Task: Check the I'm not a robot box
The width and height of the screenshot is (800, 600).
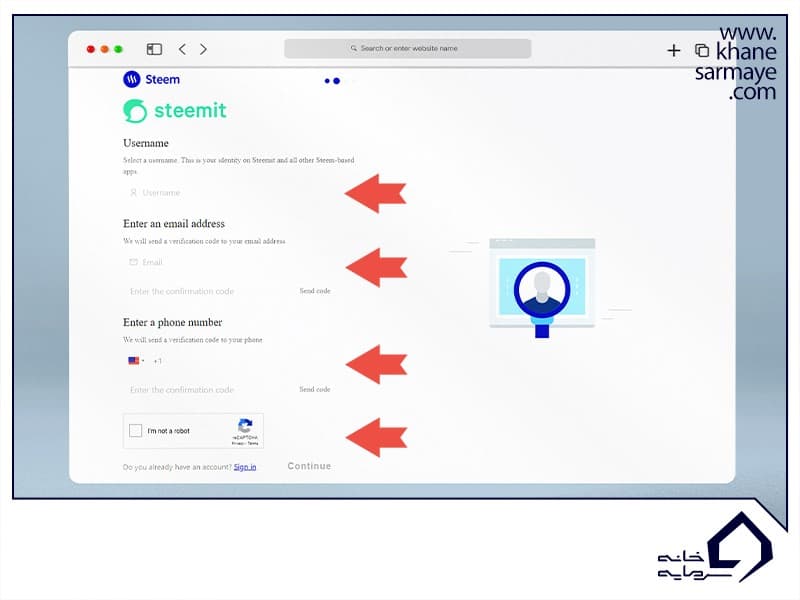Action: tap(136, 431)
